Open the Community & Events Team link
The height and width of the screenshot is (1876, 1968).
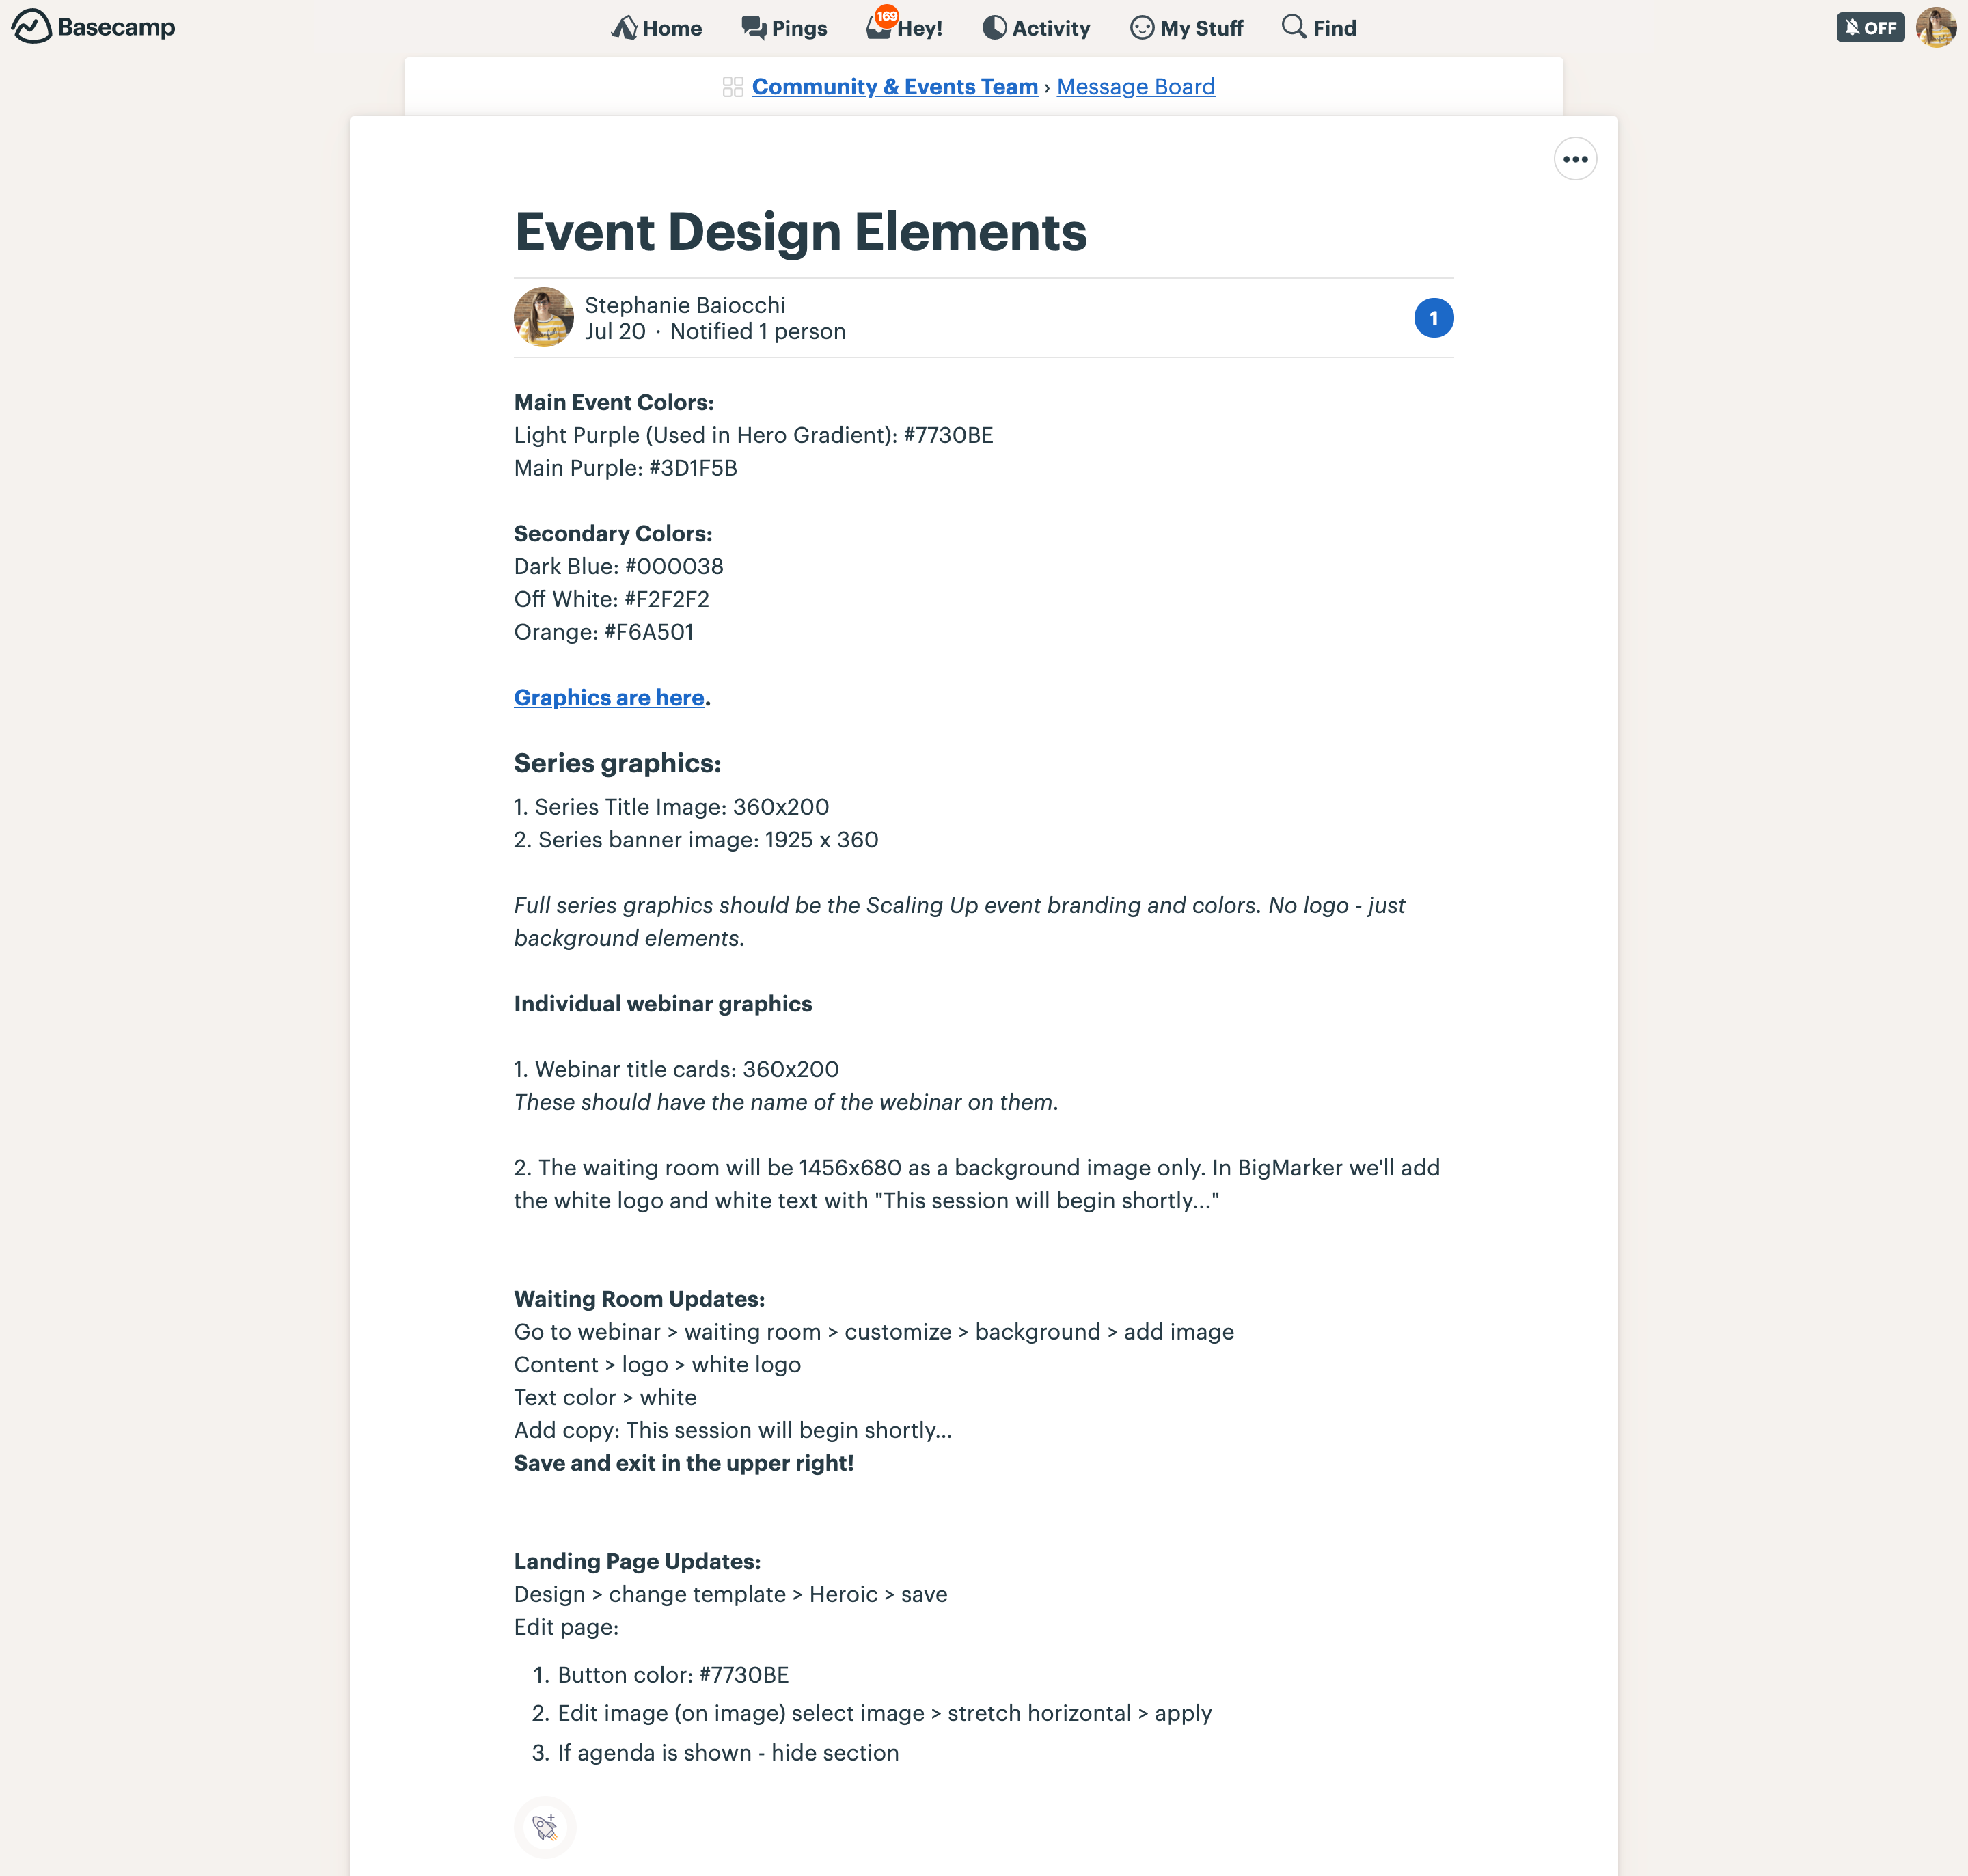point(894,87)
